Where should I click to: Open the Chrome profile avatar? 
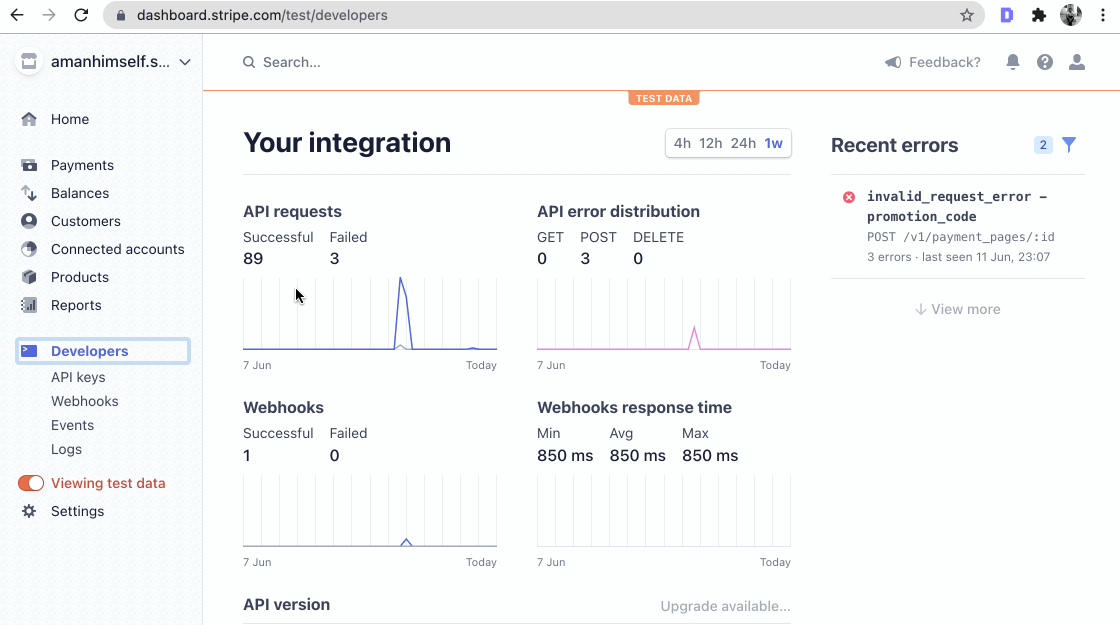coord(1071,15)
